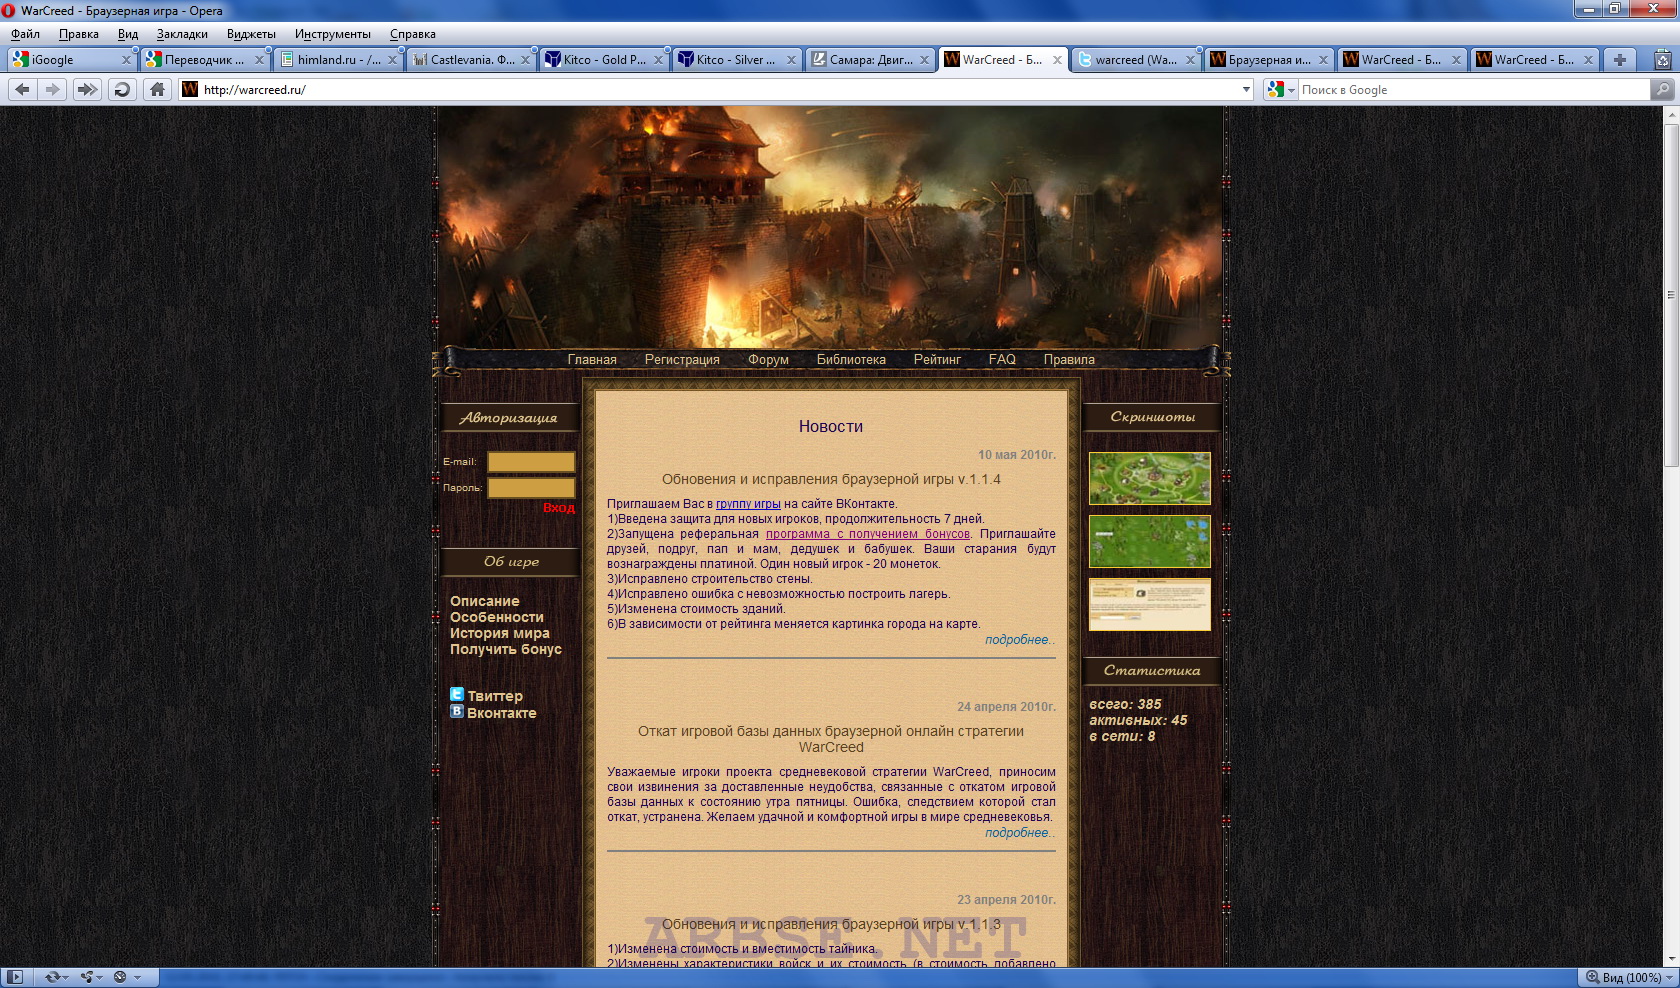1680x988 pixels.
Task: Close the Kitco - Gold tab
Action: pyautogui.click(x=658, y=60)
